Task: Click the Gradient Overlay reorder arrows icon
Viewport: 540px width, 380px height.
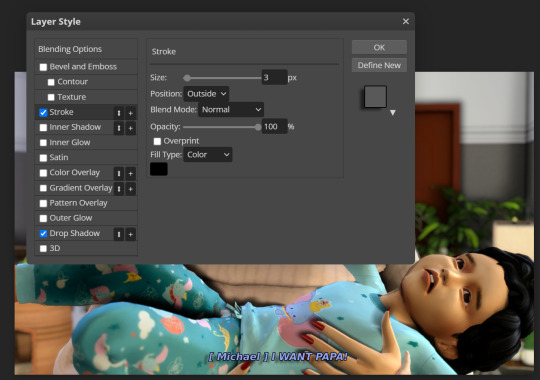Action: pyautogui.click(x=119, y=189)
